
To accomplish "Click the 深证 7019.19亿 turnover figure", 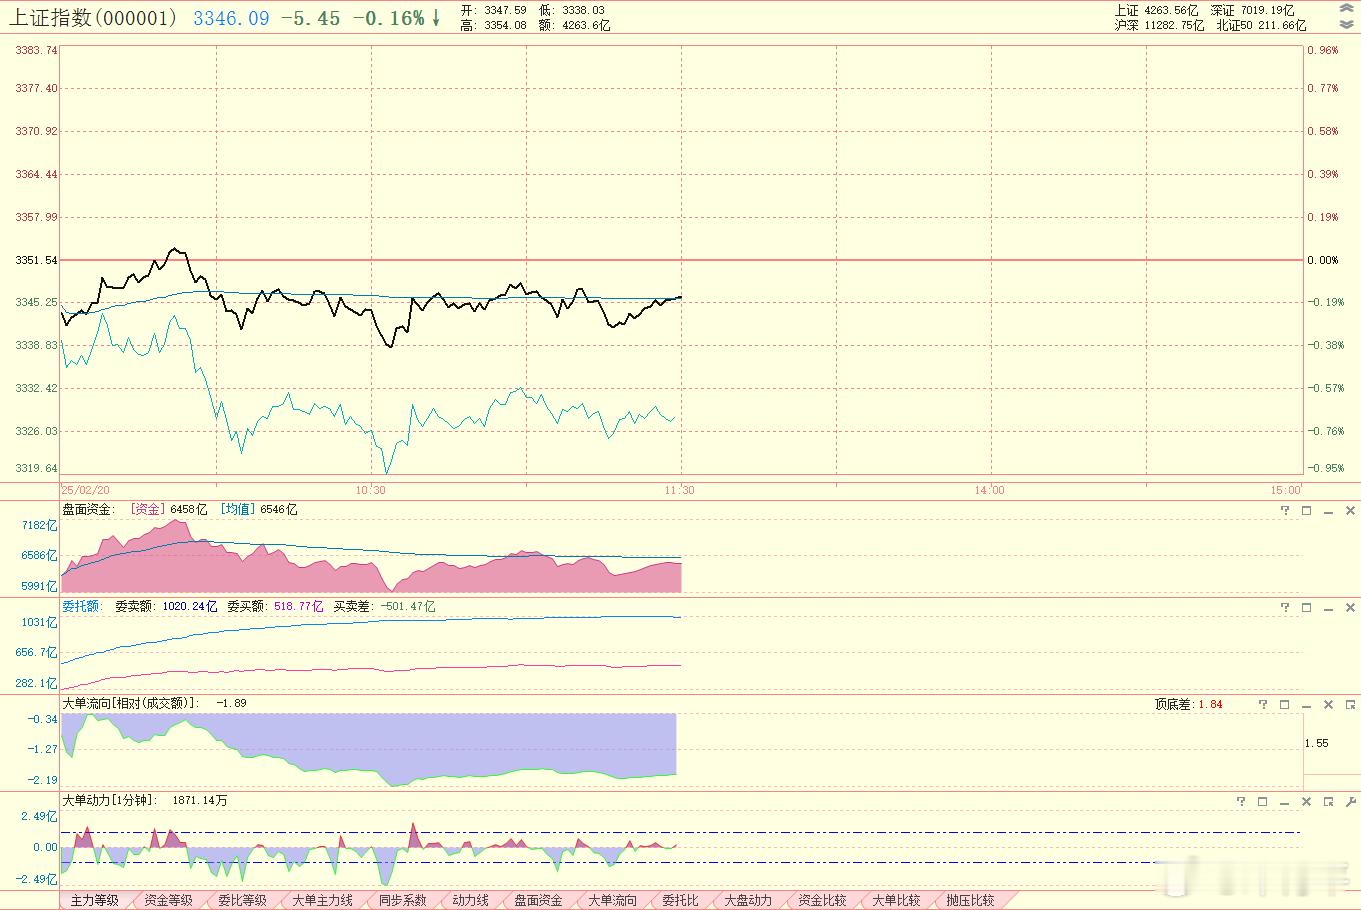I will point(1252,10).
